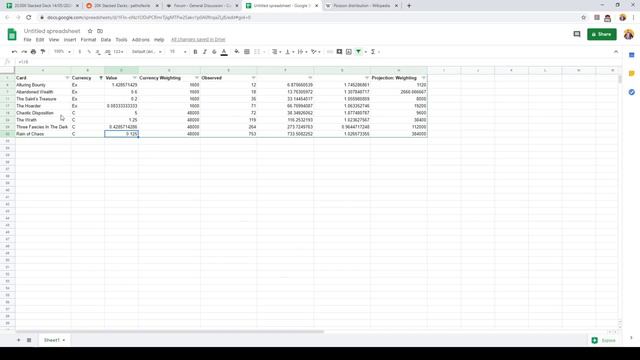Go to the Google Sheets home logo
The height and width of the screenshot is (360, 640).
tap(12, 34)
